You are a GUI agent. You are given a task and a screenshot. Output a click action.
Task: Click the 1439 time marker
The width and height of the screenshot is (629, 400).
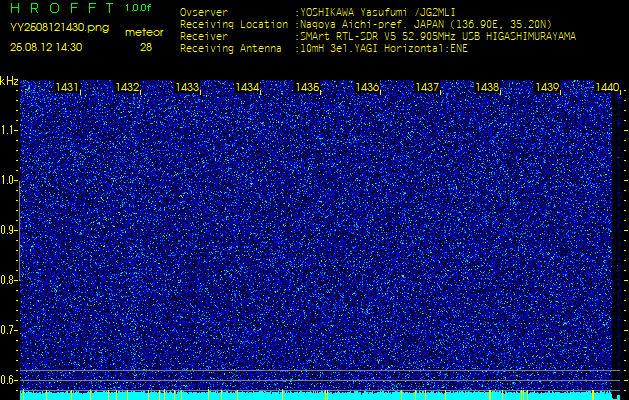[x=547, y=87]
